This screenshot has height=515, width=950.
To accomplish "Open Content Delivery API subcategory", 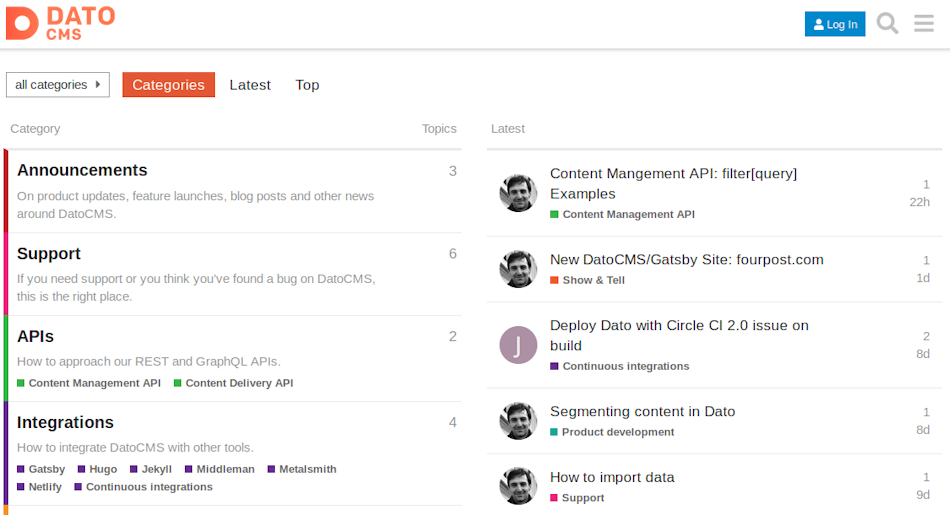I will 233,383.
